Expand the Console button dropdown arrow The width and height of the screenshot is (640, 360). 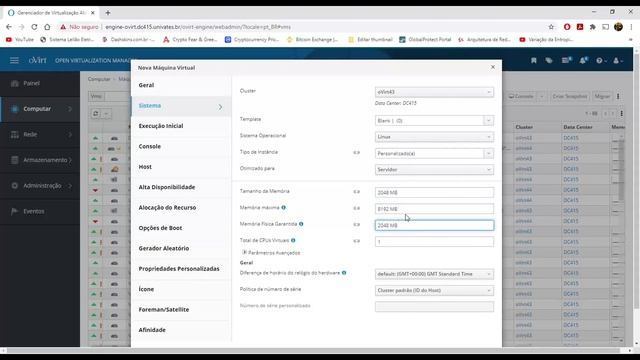542,96
